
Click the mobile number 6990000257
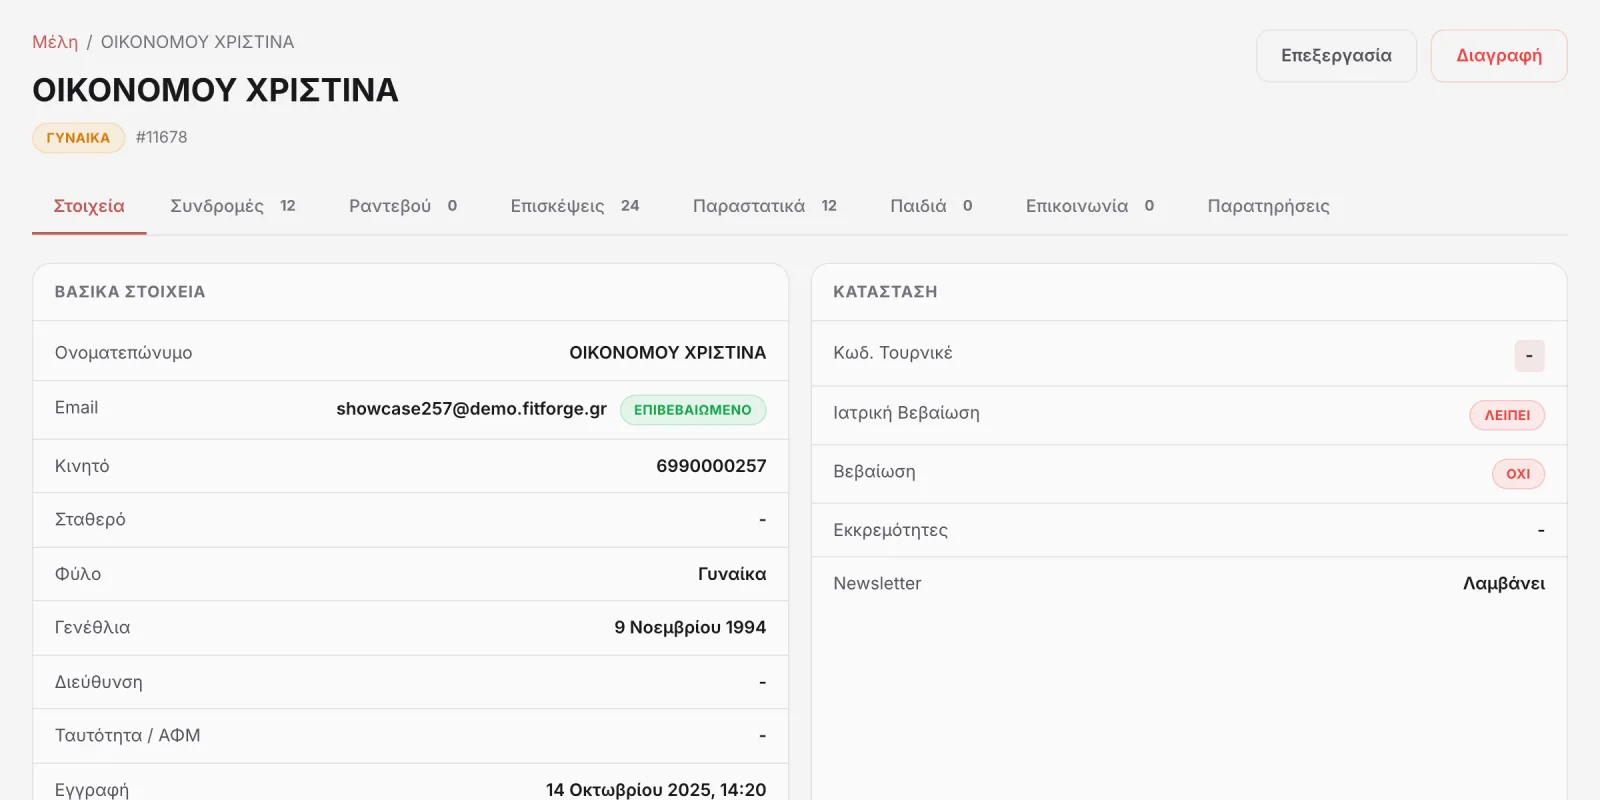pyautogui.click(x=711, y=466)
